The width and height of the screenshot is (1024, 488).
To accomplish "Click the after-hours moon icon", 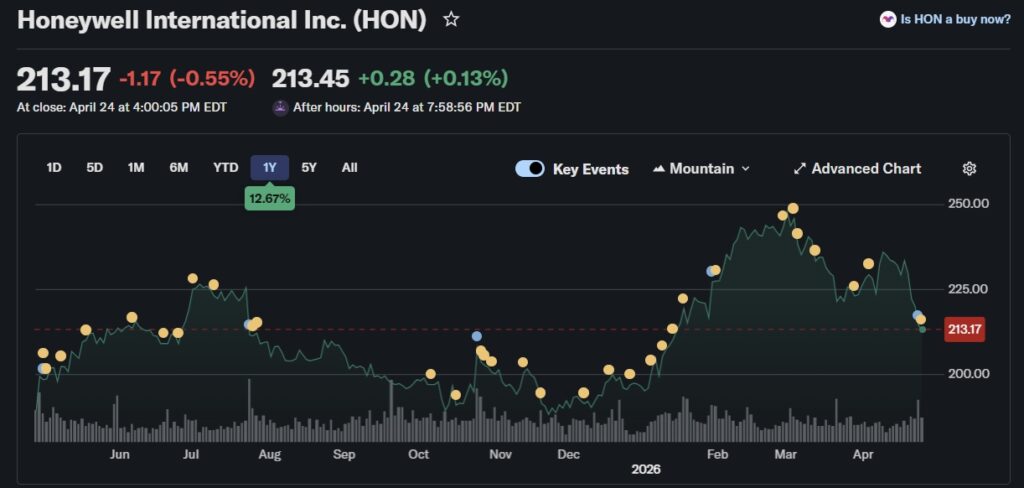I will [x=280, y=107].
